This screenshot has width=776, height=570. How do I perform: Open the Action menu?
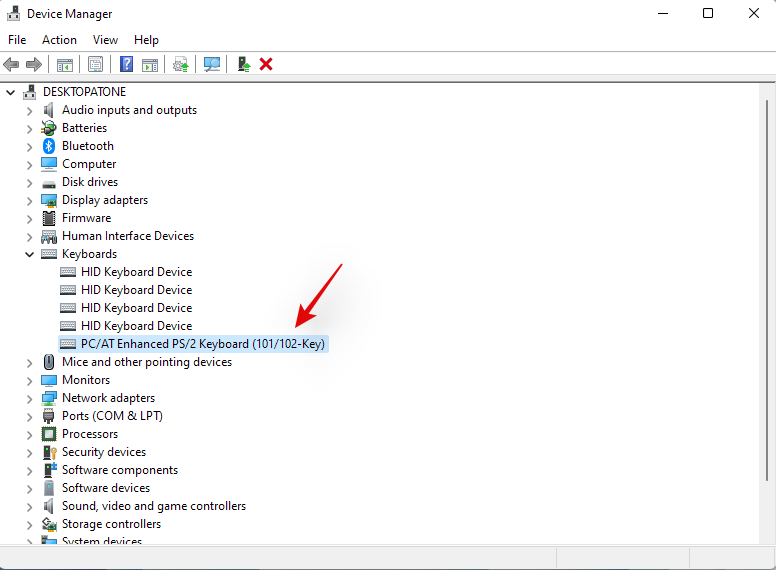tap(59, 40)
